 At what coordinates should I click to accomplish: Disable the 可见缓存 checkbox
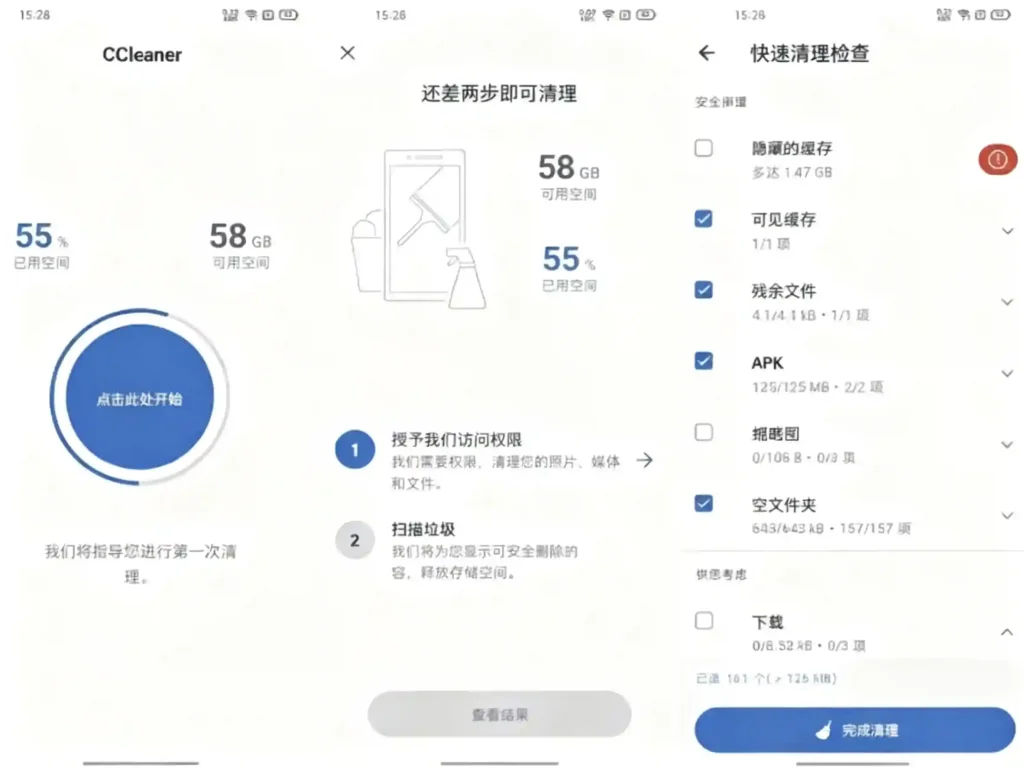click(x=703, y=219)
